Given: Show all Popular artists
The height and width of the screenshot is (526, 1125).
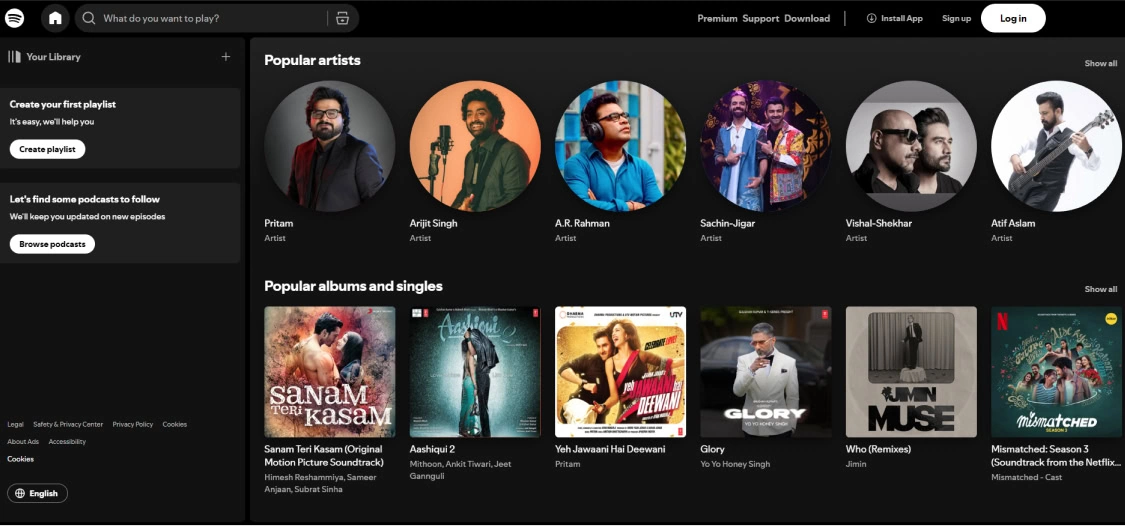Looking at the screenshot, I should pyautogui.click(x=1101, y=63).
